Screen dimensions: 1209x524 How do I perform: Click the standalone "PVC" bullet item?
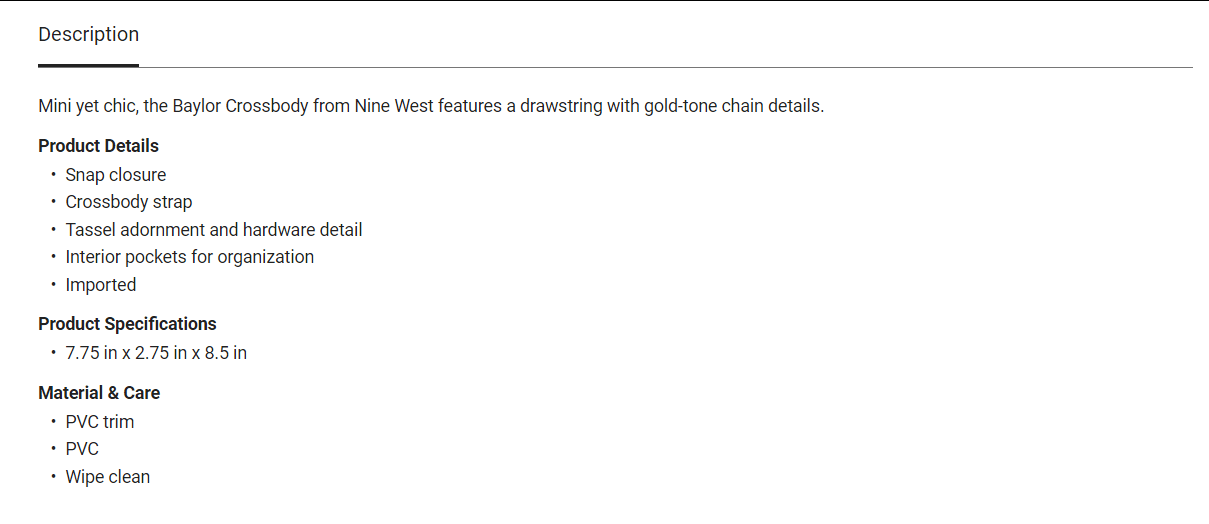(82, 449)
